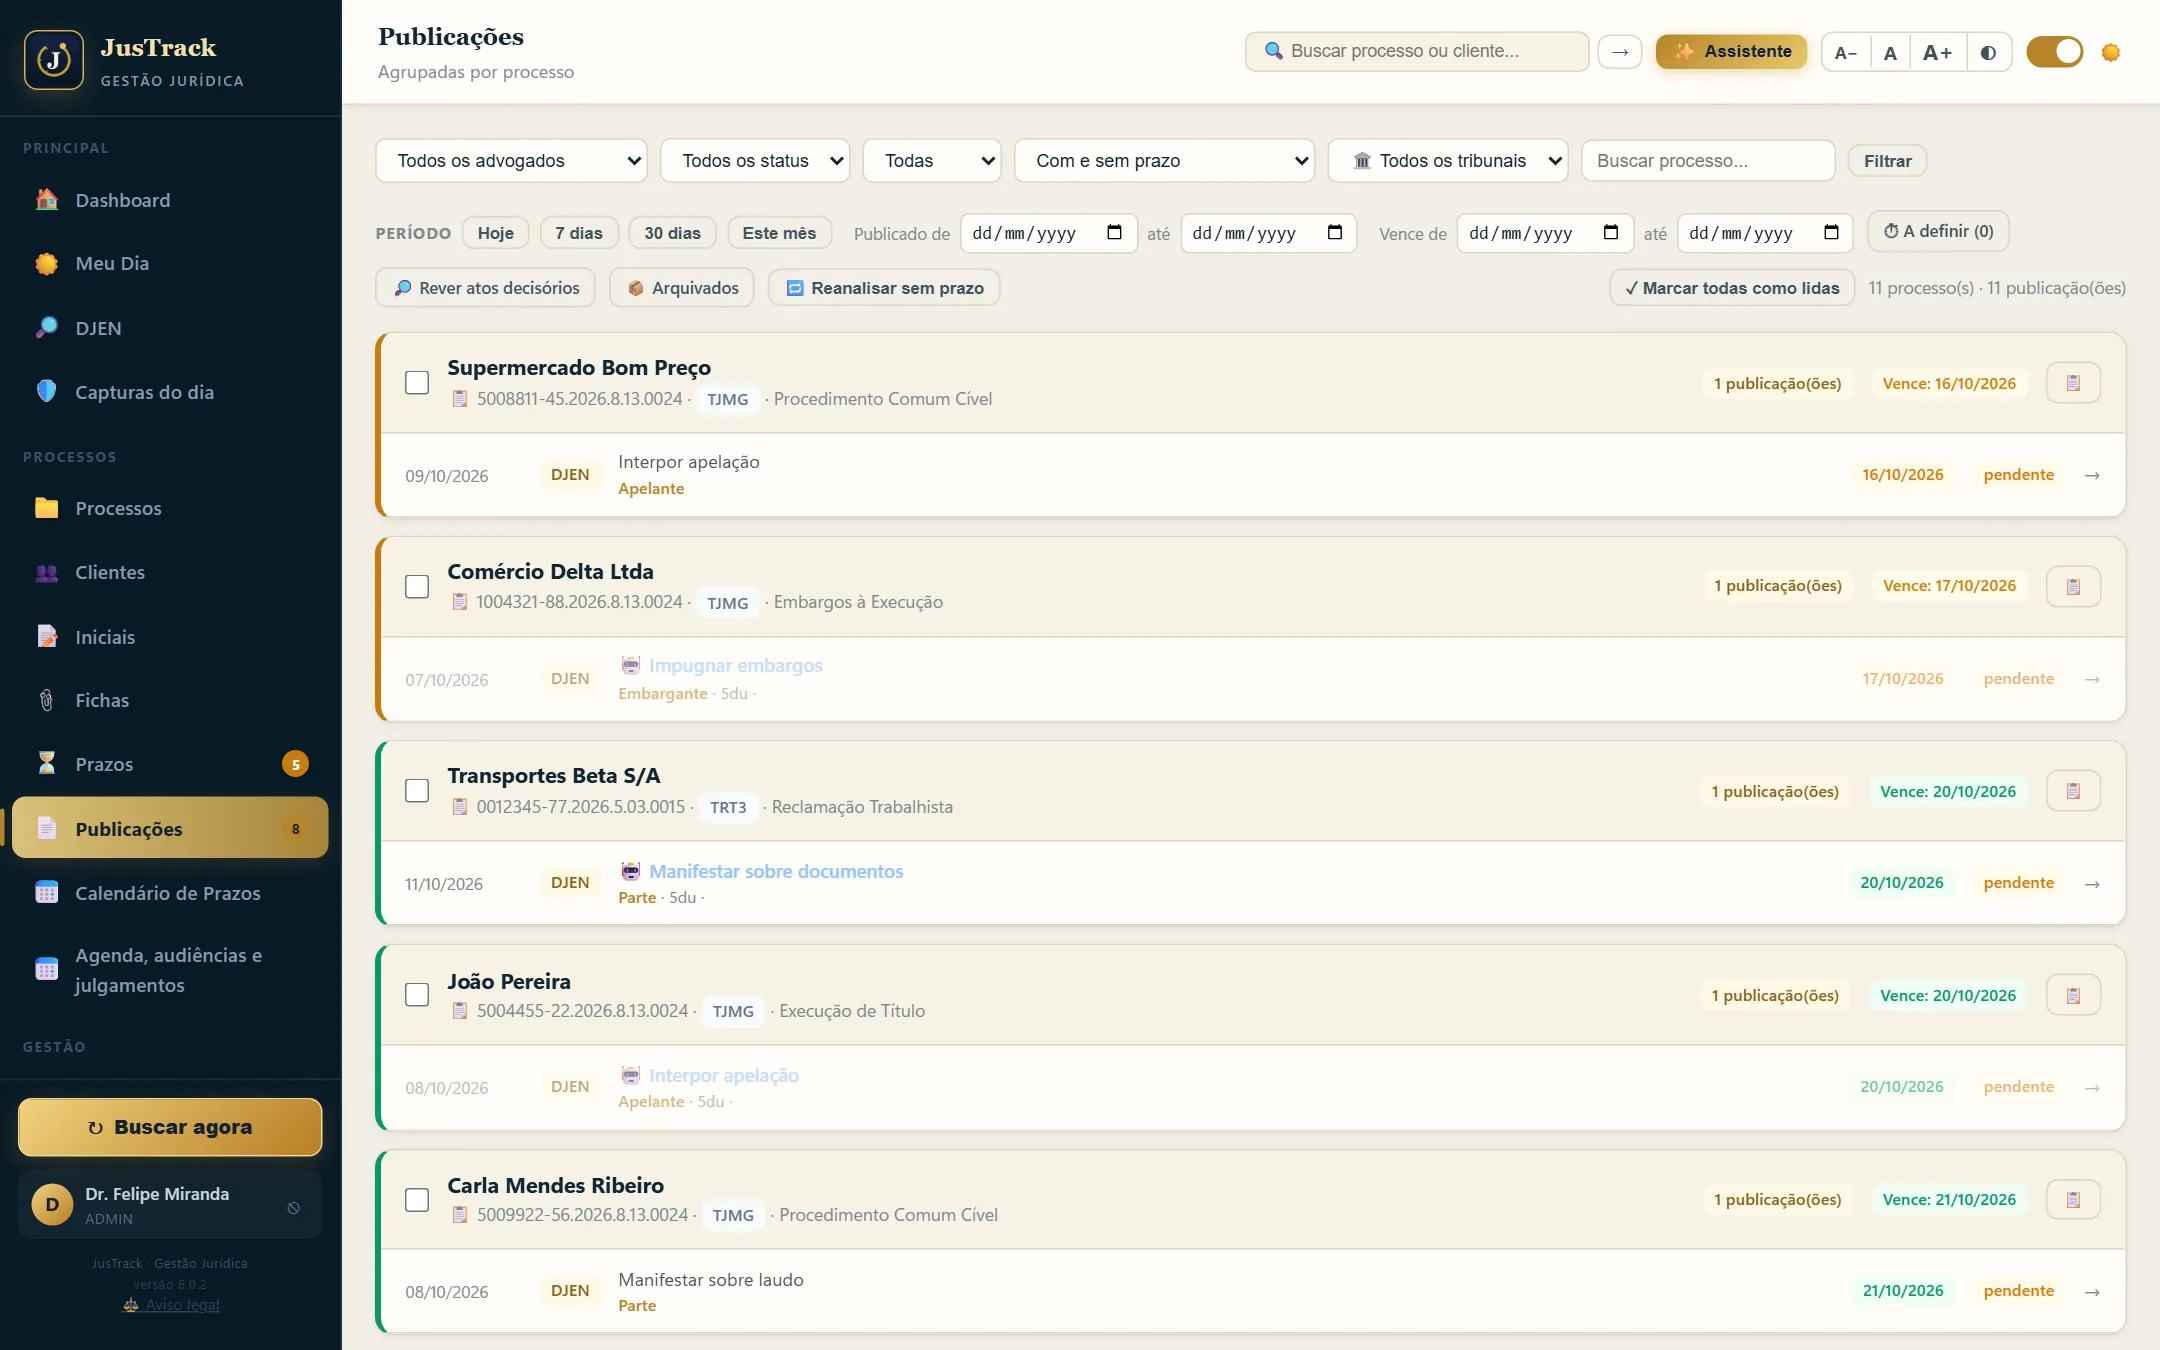Viewport: 2160px width, 1350px height.
Task: Open clipboard icon for Comércio Delta Ltda
Action: click(2073, 586)
